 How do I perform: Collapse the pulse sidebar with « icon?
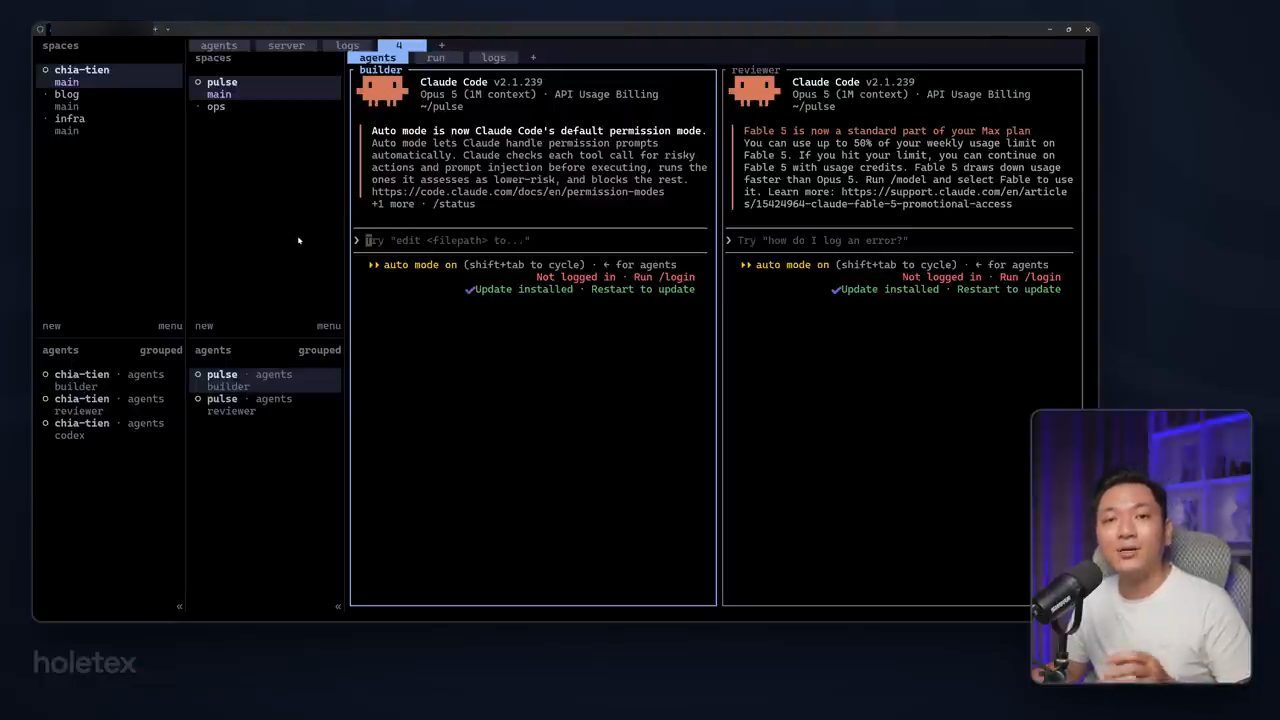tap(338, 606)
